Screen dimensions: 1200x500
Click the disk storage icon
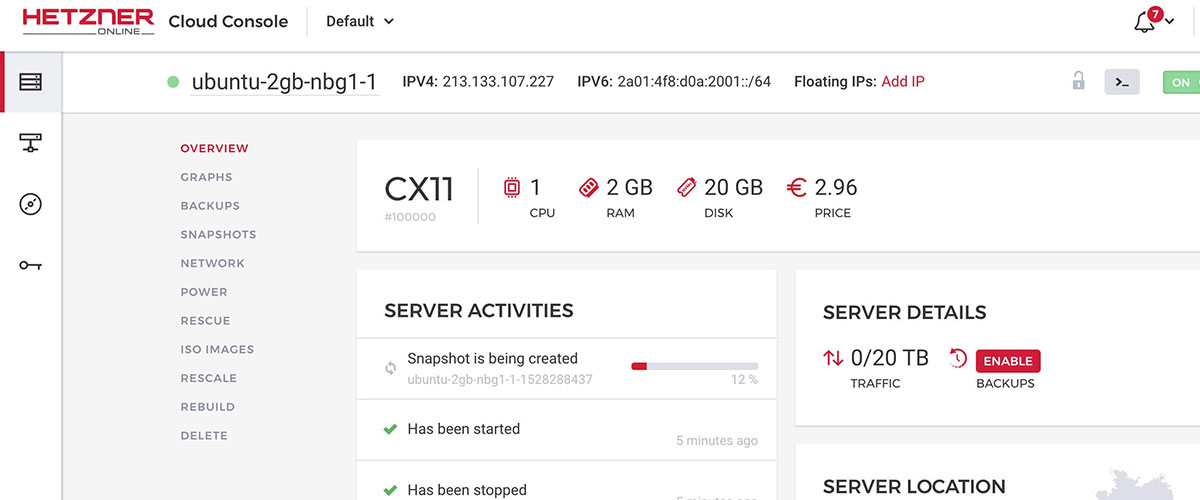tap(686, 187)
